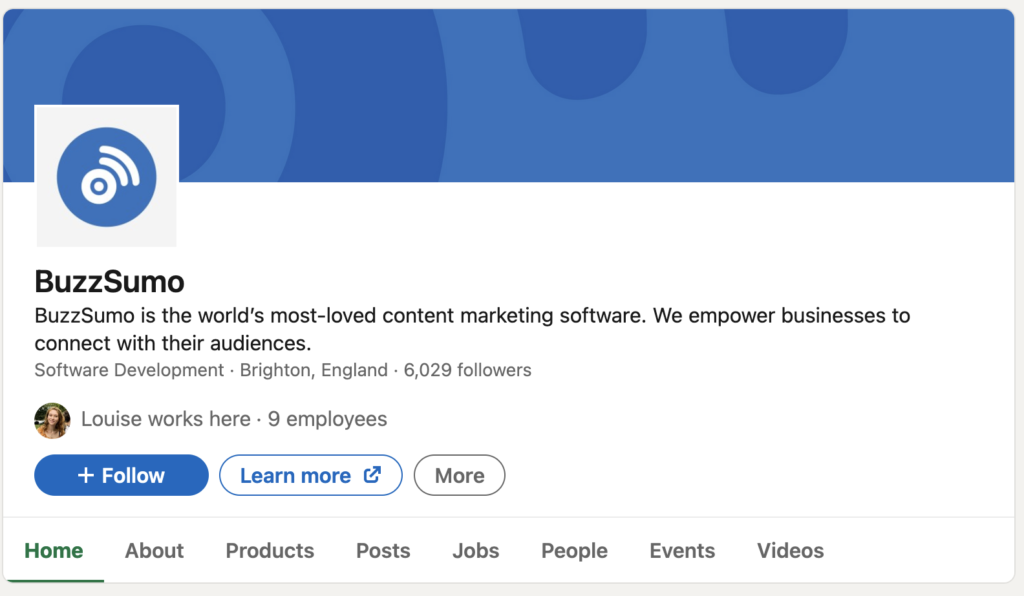
Task: Click the BuzzSumo company name heading
Action: (109, 281)
